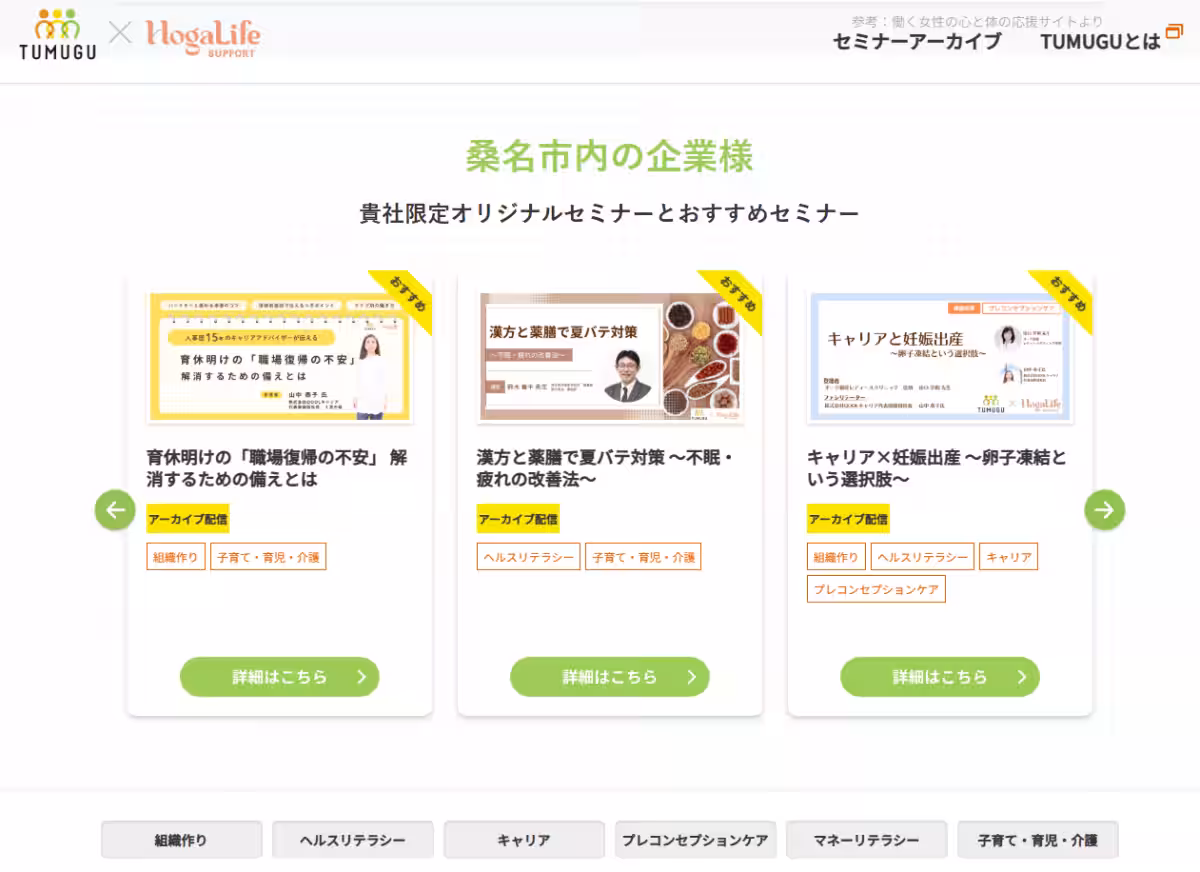Advance carousel with right arrow button
This screenshot has width=1200, height=872.
[x=1104, y=510]
